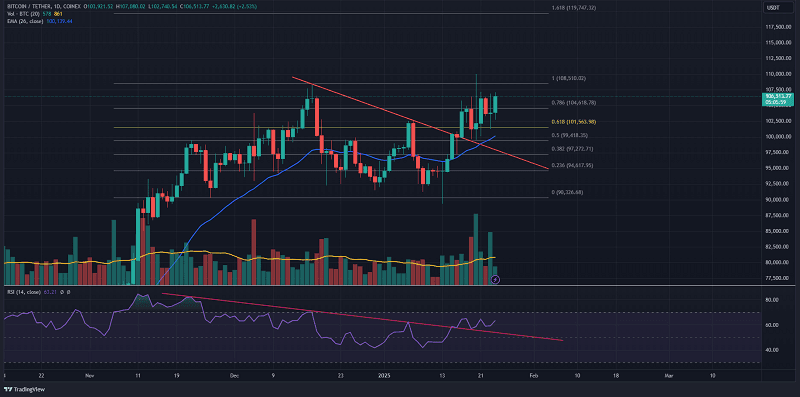Click the 80,000.00 price axis label
The width and height of the screenshot is (800, 397).
[x=778, y=262]
